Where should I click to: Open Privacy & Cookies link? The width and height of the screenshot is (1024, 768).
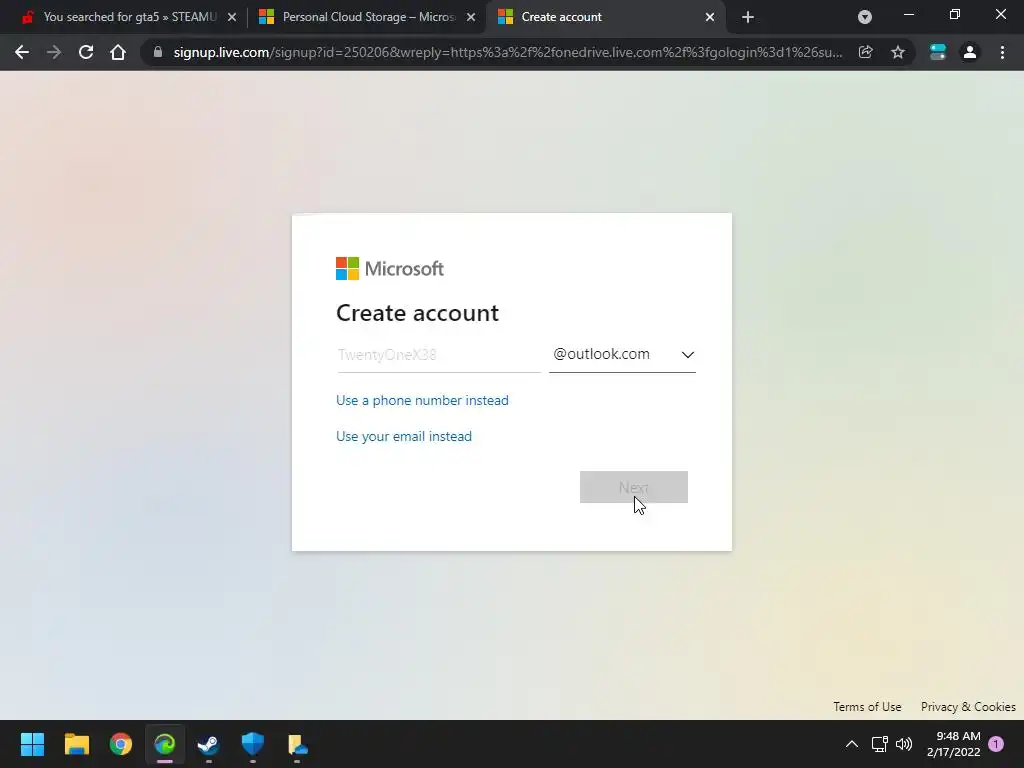pos(968,707)
